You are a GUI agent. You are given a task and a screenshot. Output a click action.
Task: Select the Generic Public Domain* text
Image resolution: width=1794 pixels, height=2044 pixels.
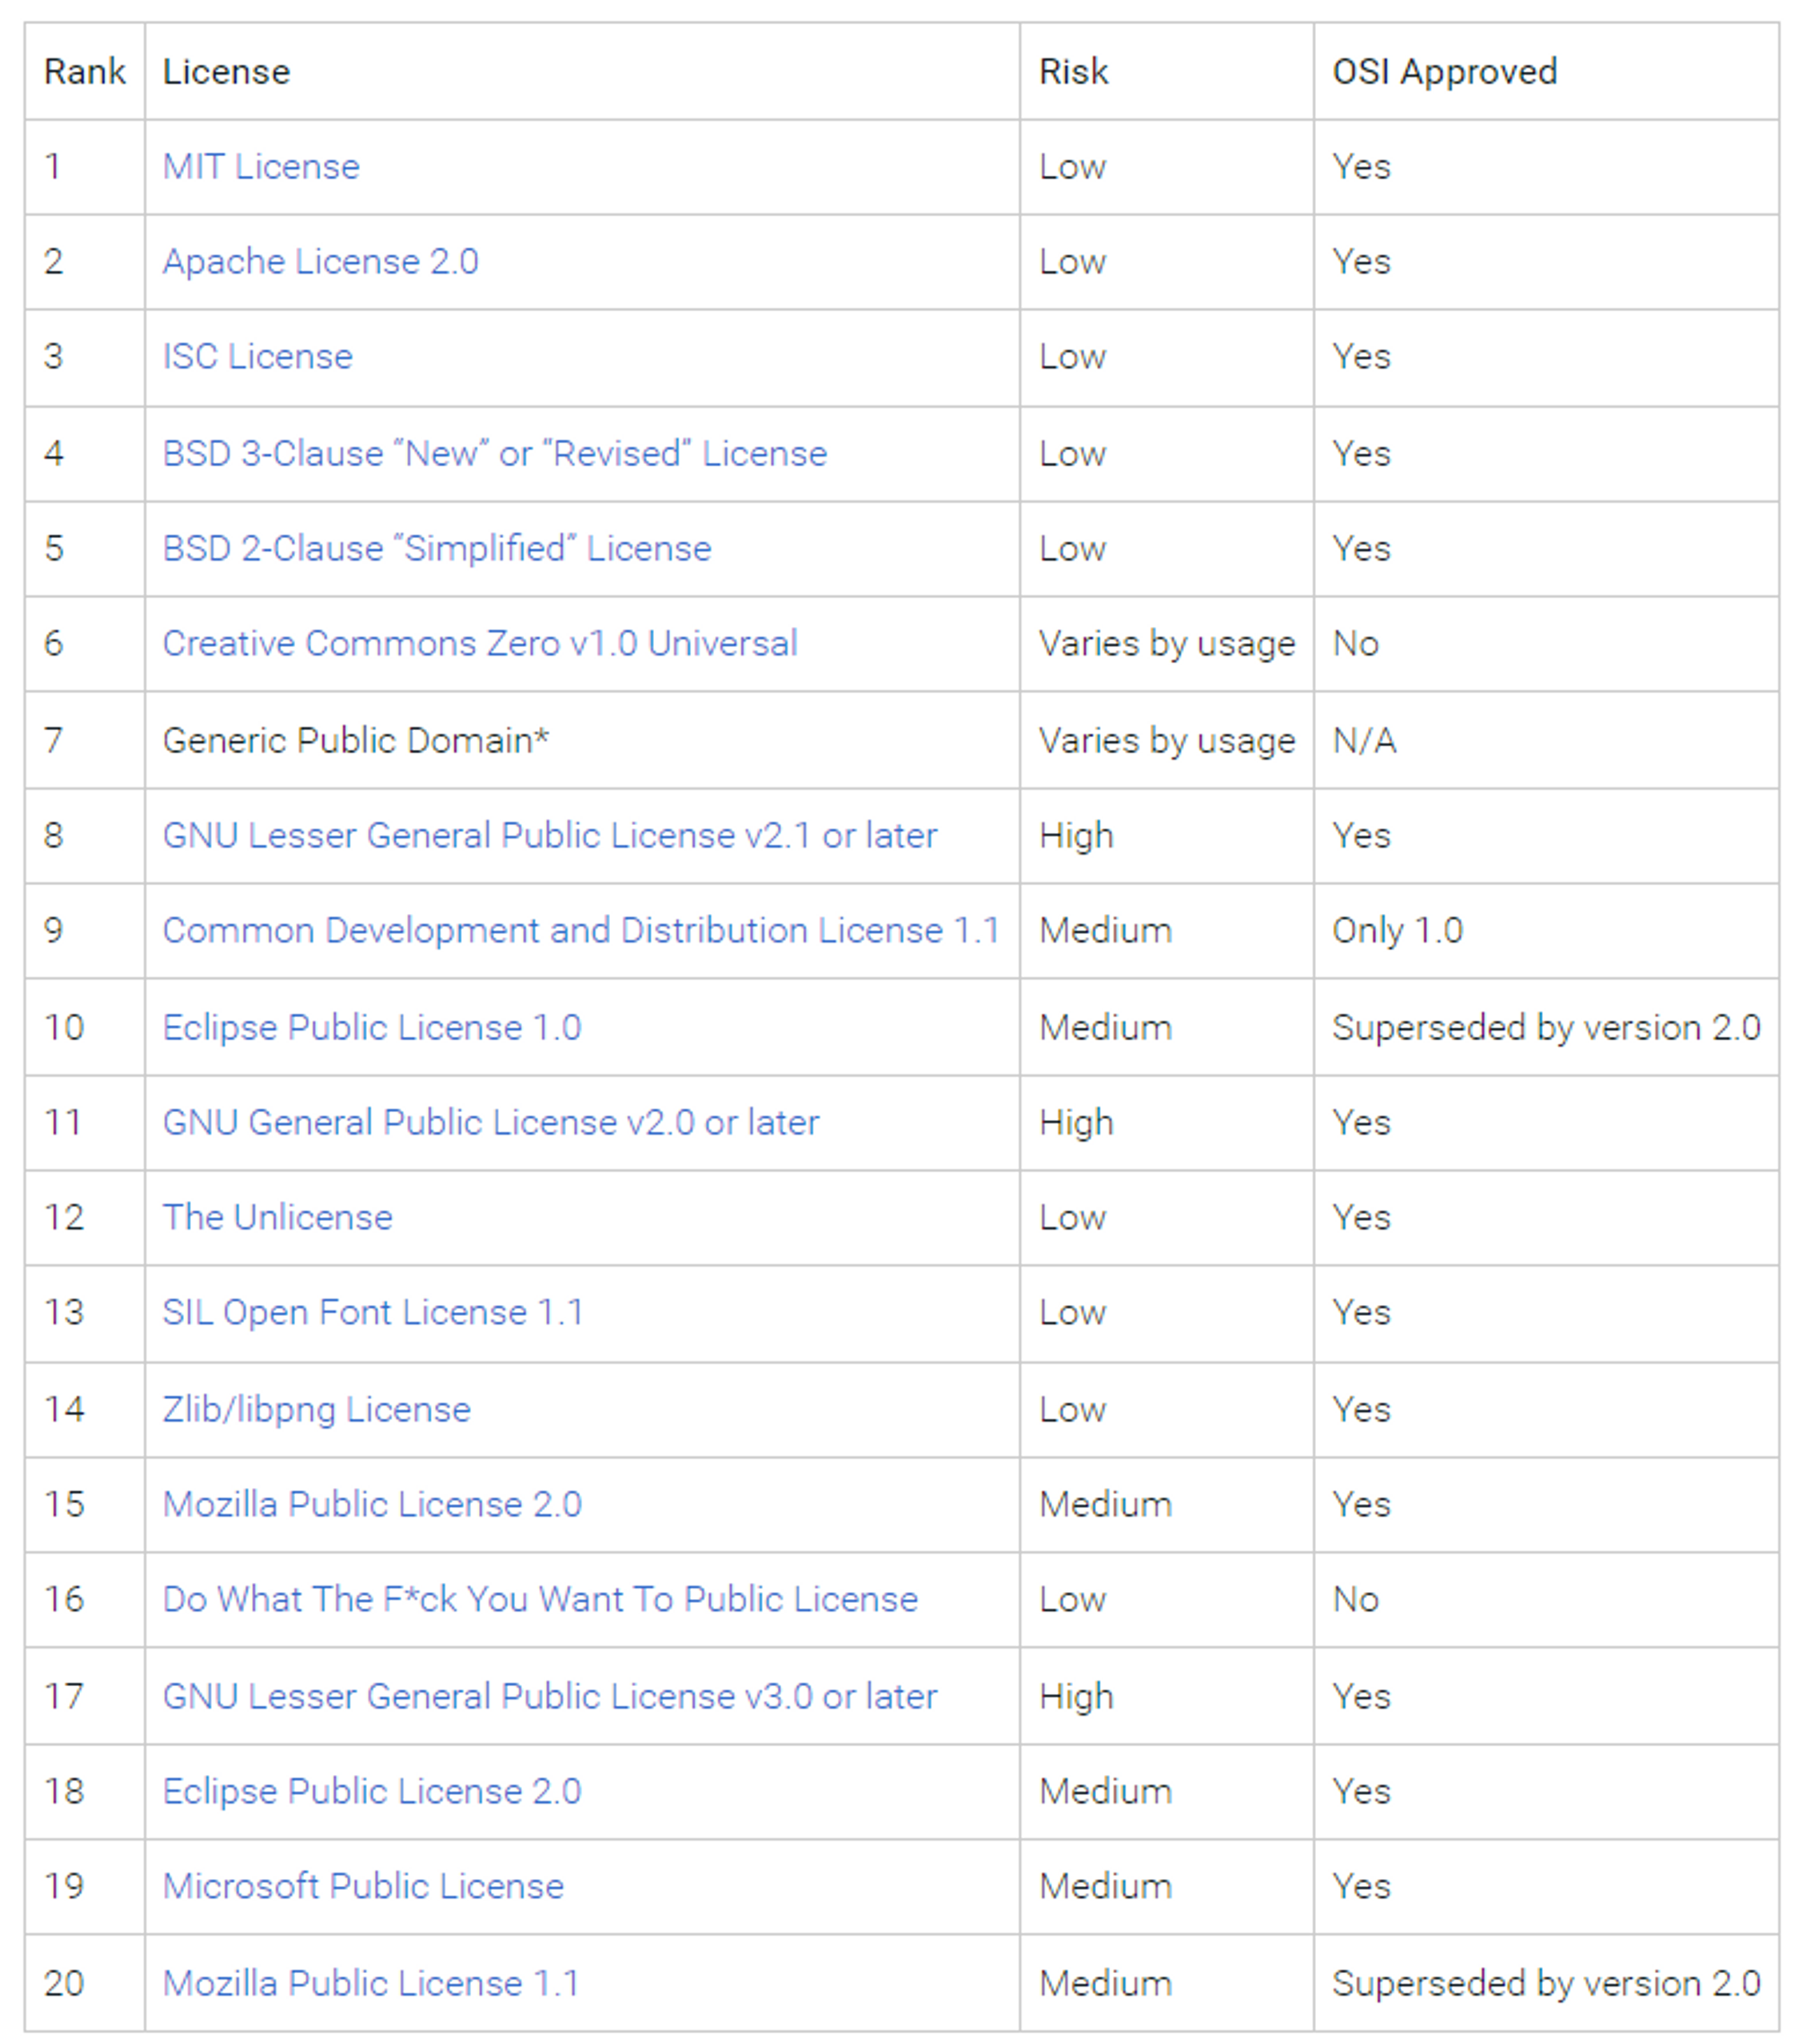(x=356, y=740)
